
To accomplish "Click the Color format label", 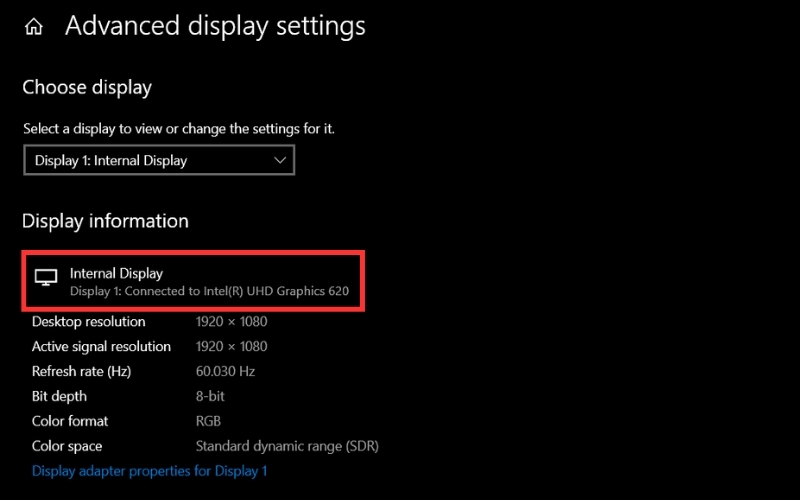I will click(70, 422).
